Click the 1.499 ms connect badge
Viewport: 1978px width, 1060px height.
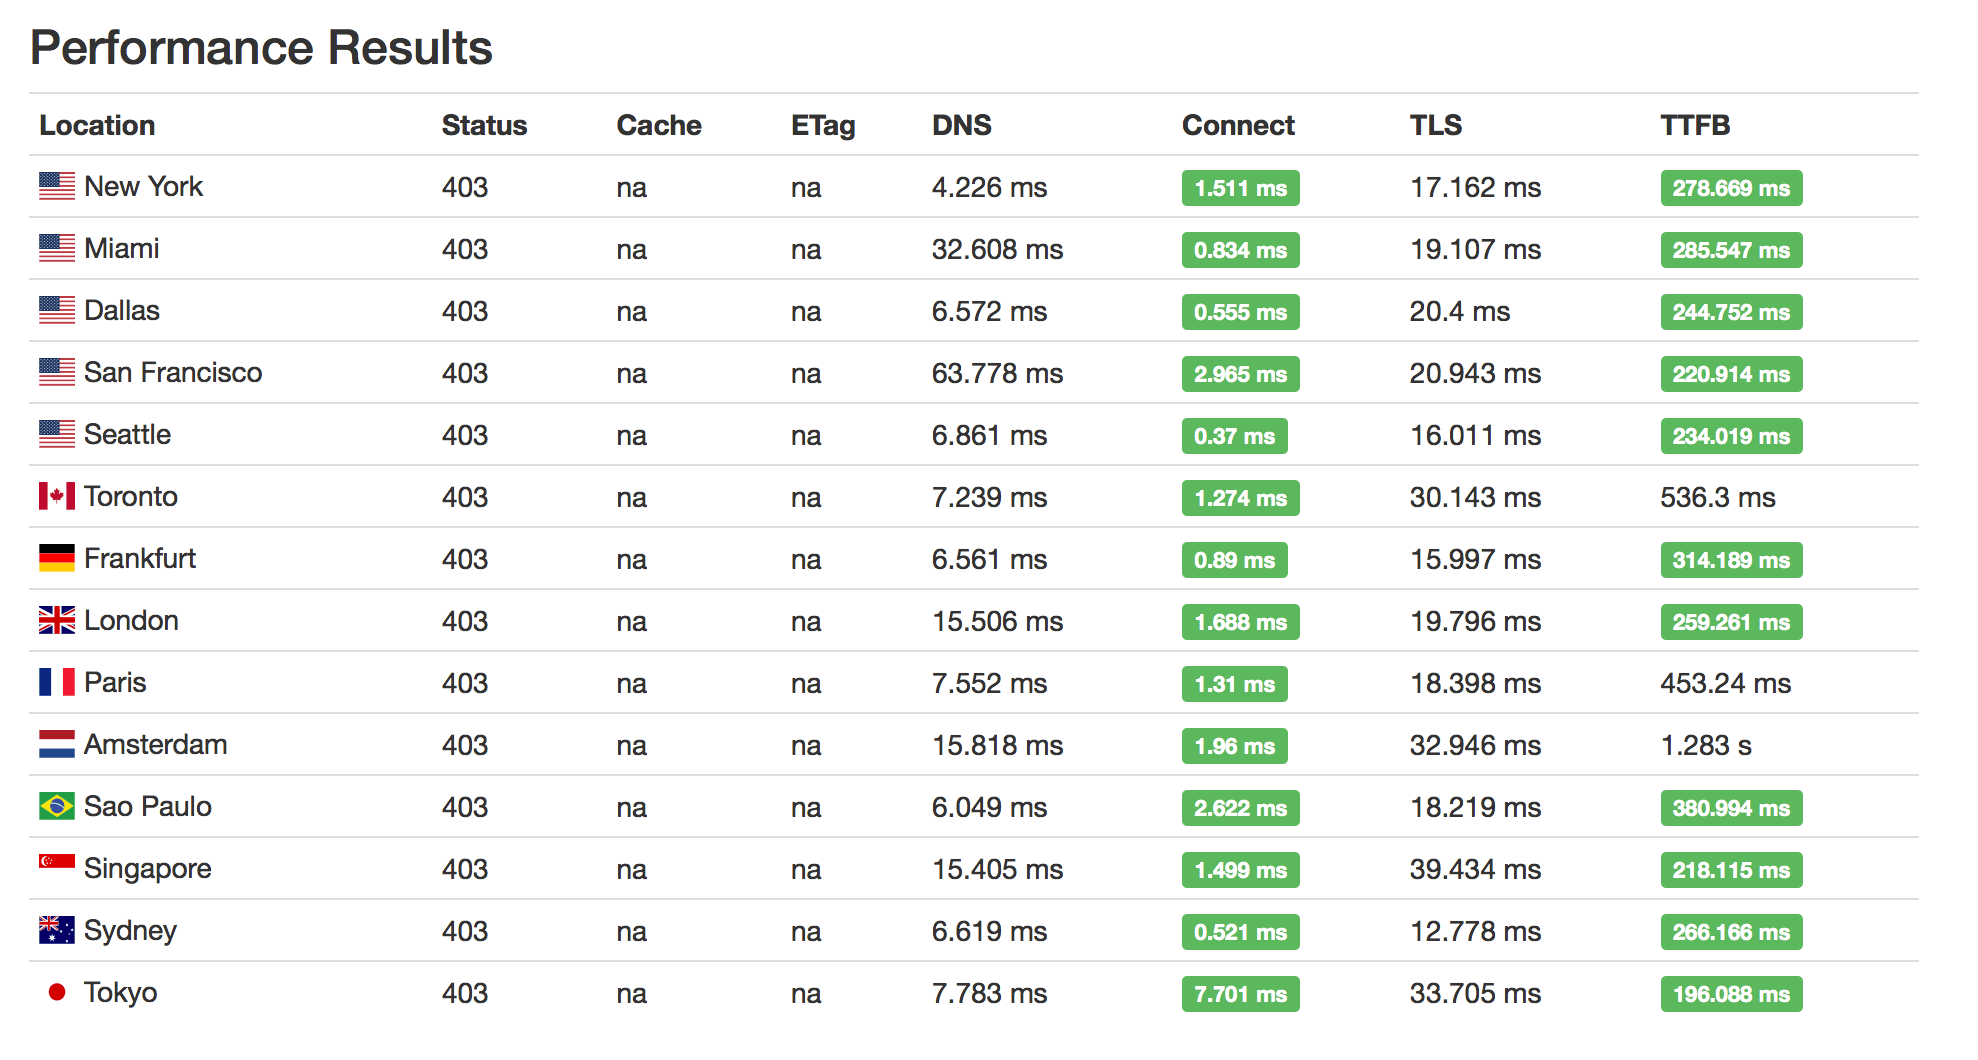1240,870
